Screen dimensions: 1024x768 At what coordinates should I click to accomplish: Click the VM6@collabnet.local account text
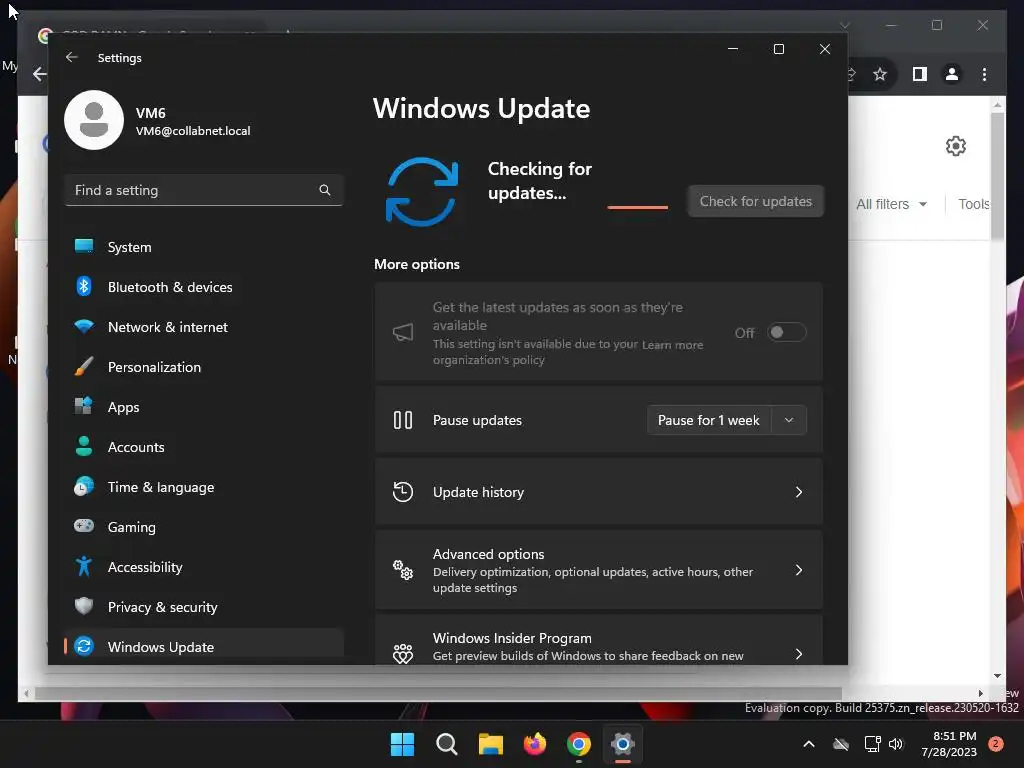(193, 131)
